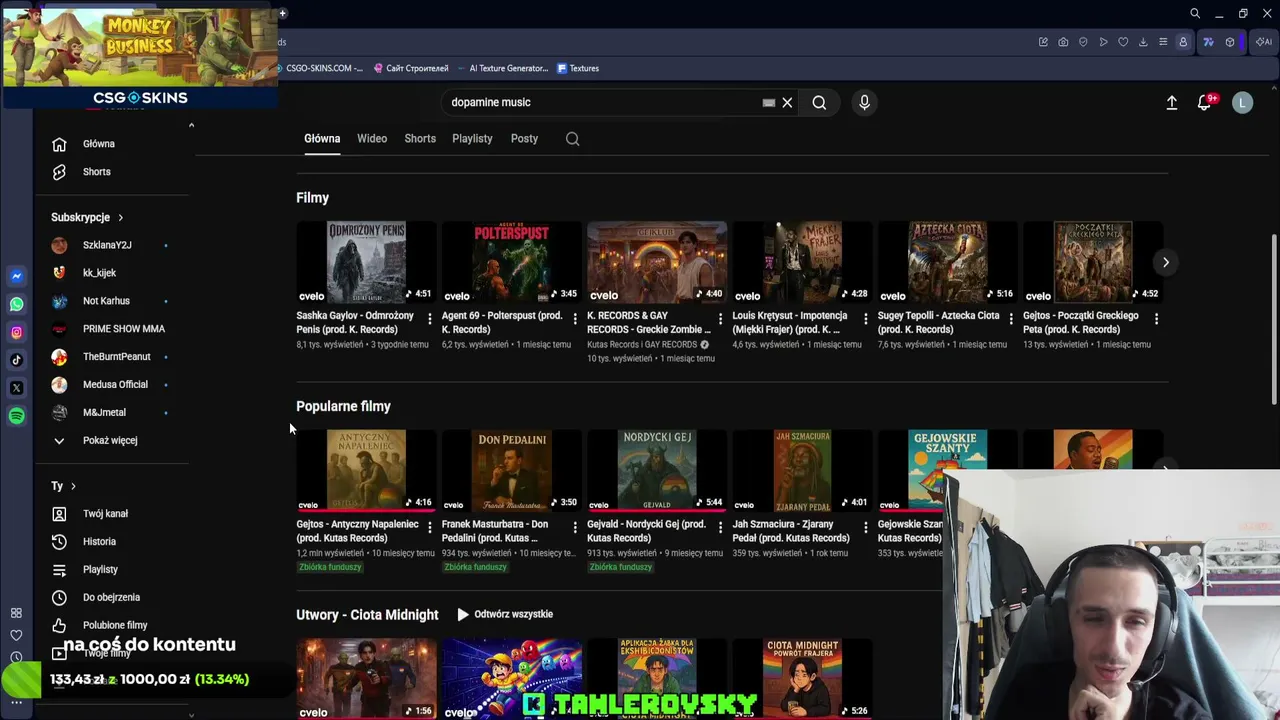Open the notifications bell

1205,102
